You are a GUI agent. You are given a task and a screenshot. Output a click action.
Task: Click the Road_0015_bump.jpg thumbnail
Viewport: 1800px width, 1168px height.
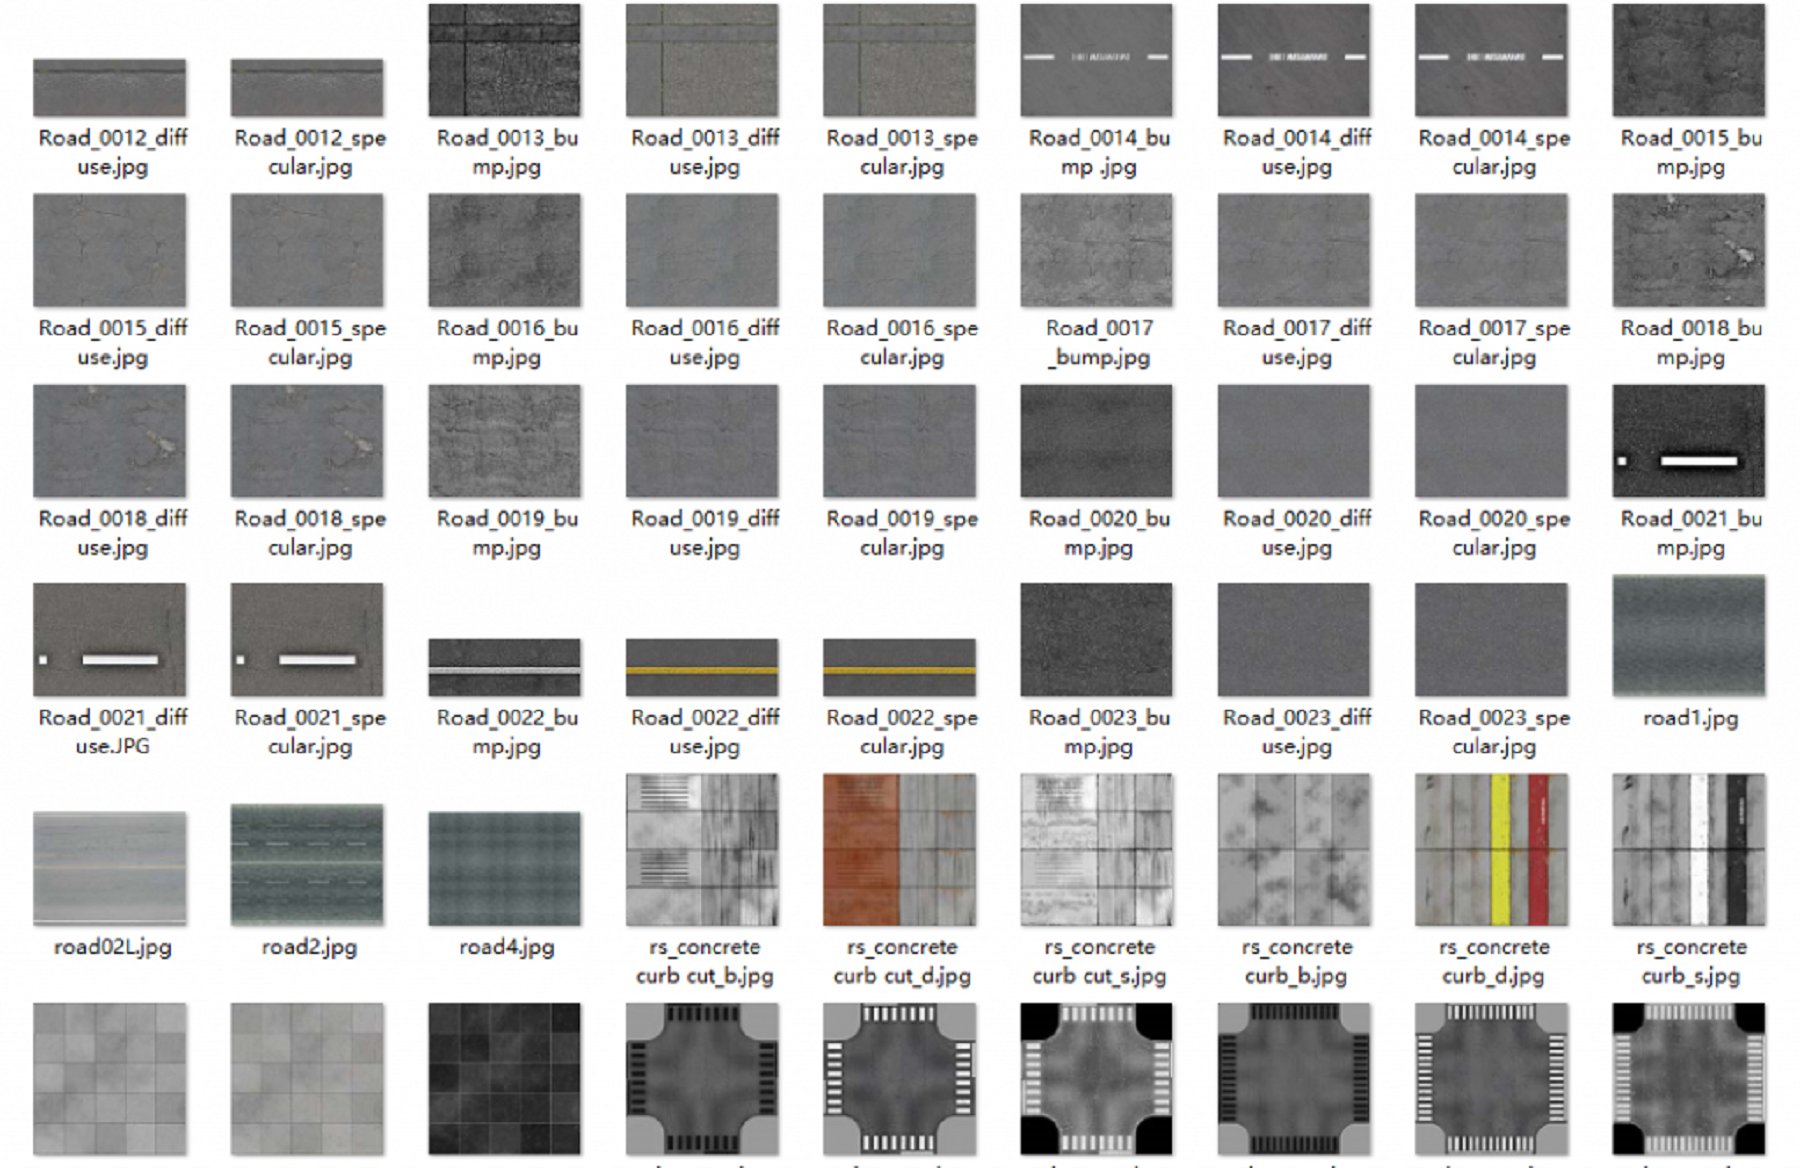click(x=1689, y=60)
